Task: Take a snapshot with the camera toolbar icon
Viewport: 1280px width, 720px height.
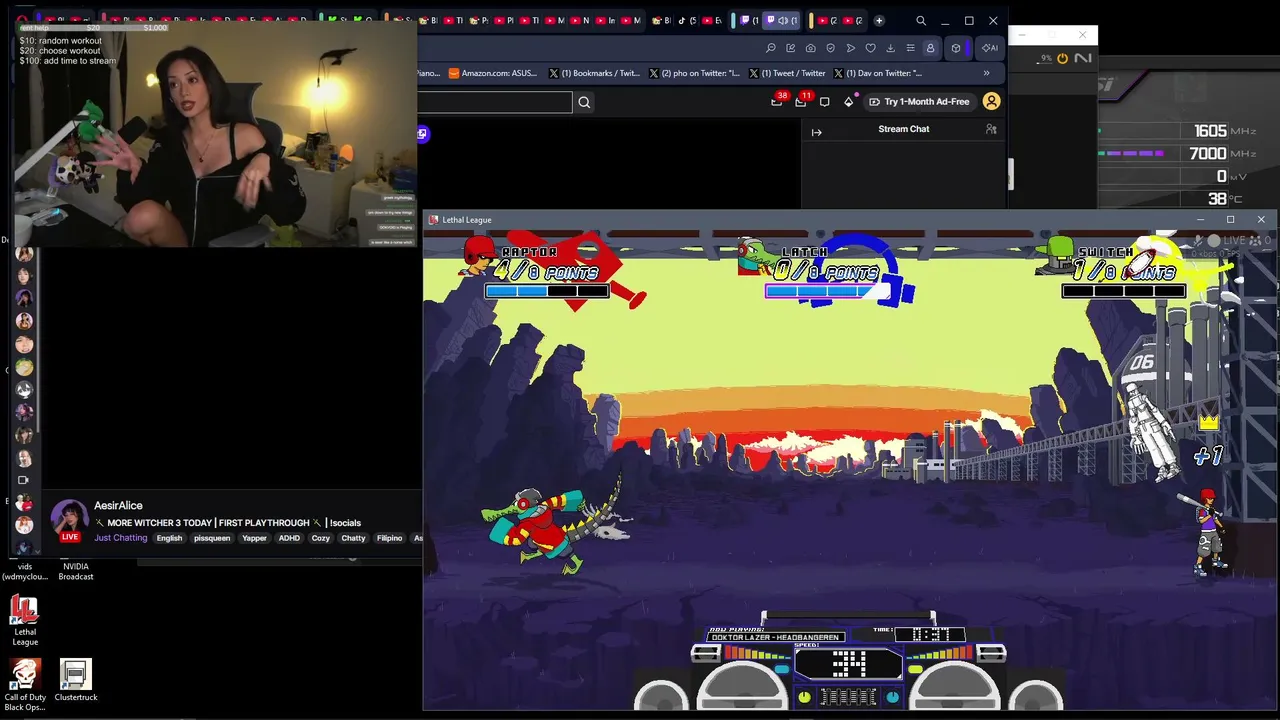Action: [811, 48]
